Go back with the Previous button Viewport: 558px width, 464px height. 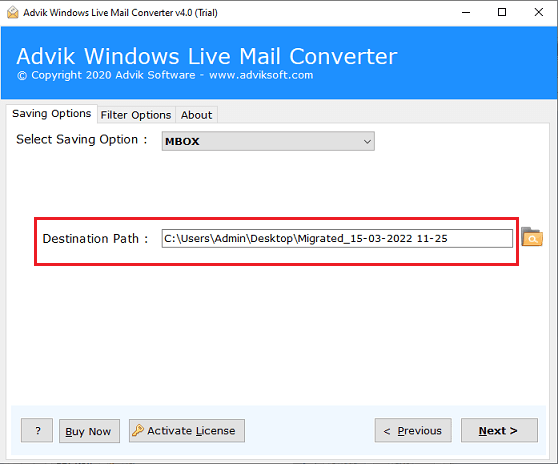(x=413, y=431)
